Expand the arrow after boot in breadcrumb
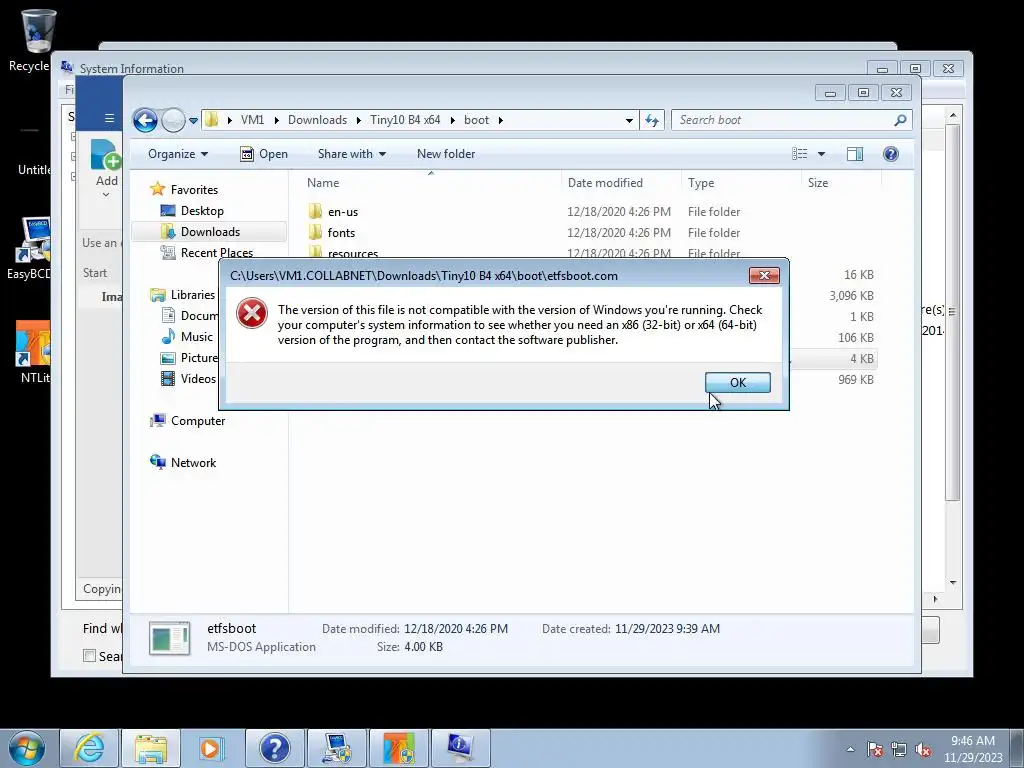 click(x=501, y=120)
